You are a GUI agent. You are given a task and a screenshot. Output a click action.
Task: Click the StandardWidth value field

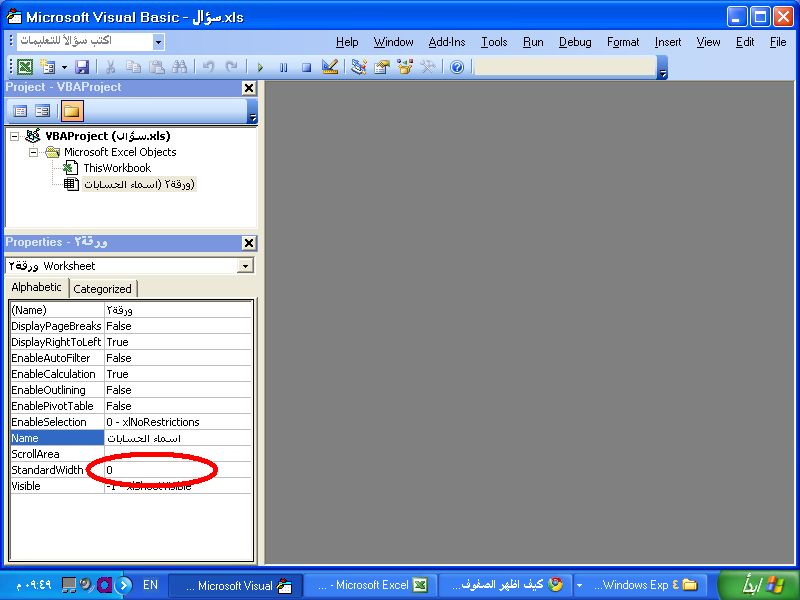tap(178, 470)
